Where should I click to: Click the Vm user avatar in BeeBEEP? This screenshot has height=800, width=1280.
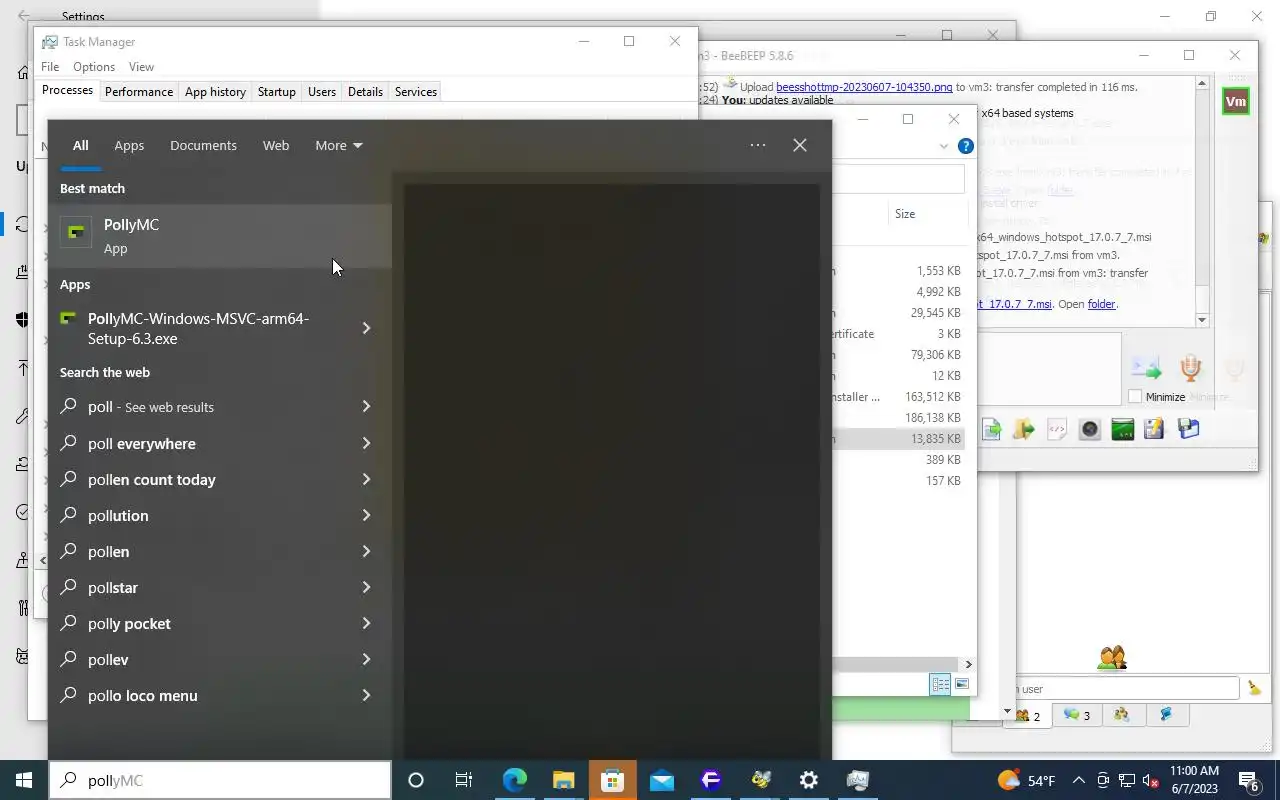pyautogui.click(x=1236, y=101)
